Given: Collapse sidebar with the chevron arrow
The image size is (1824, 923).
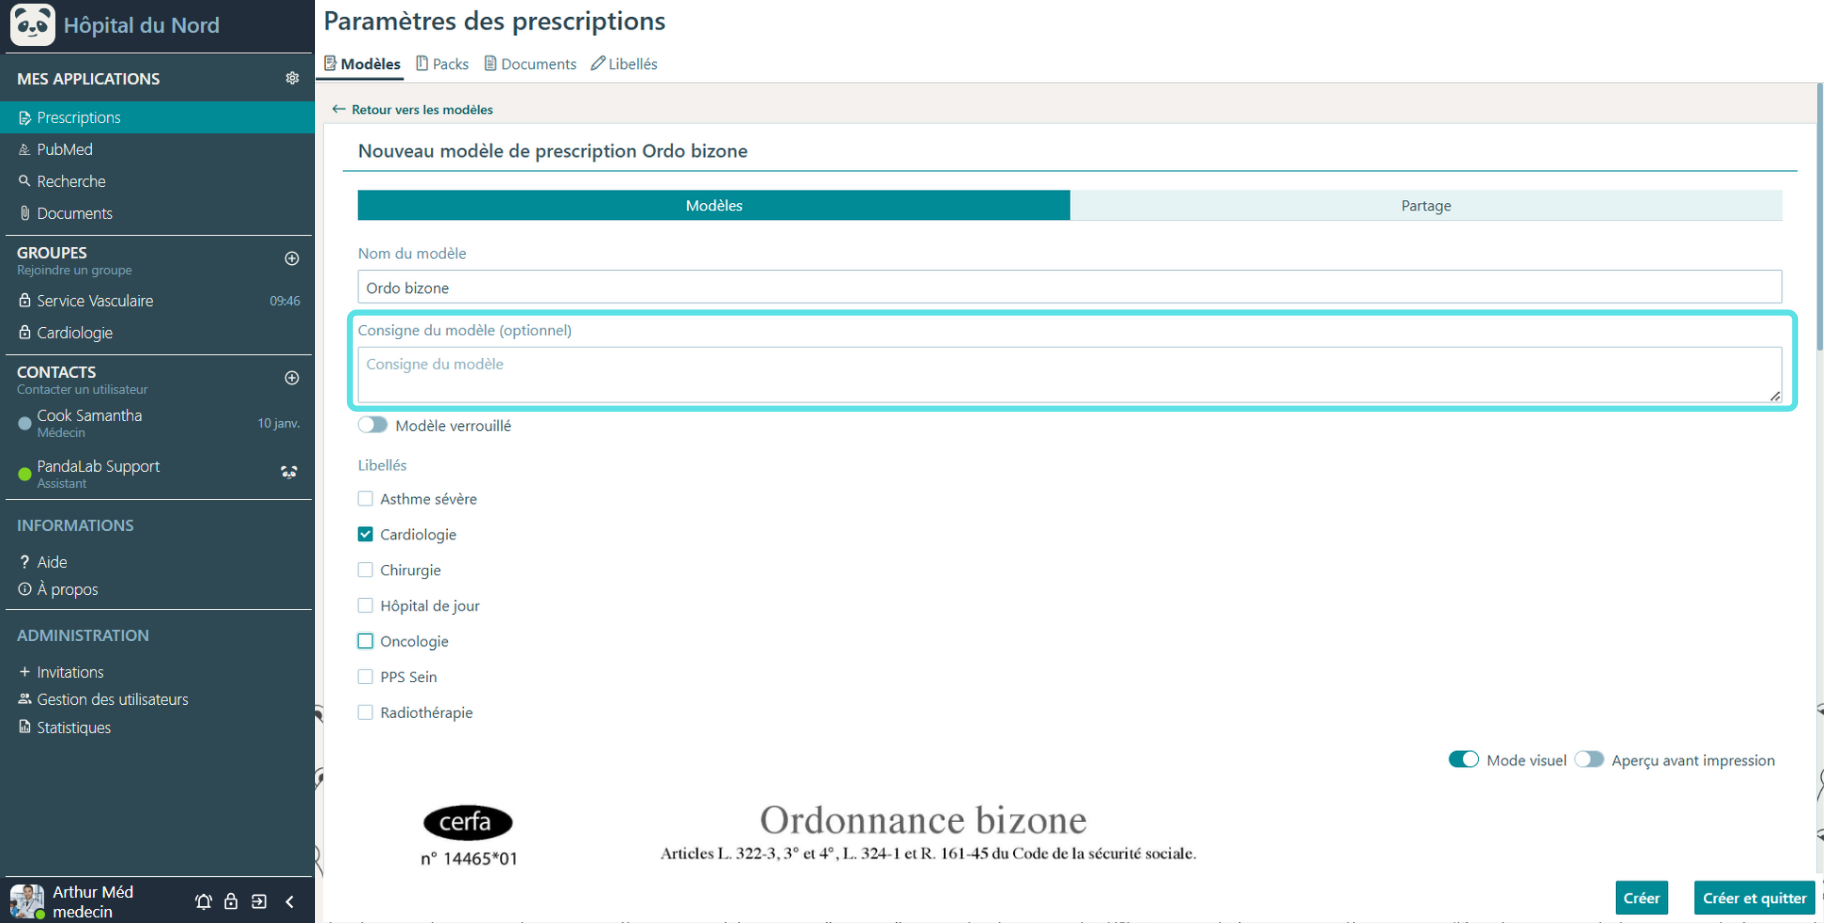Looking at the screenshot, I should coord(290,901).
